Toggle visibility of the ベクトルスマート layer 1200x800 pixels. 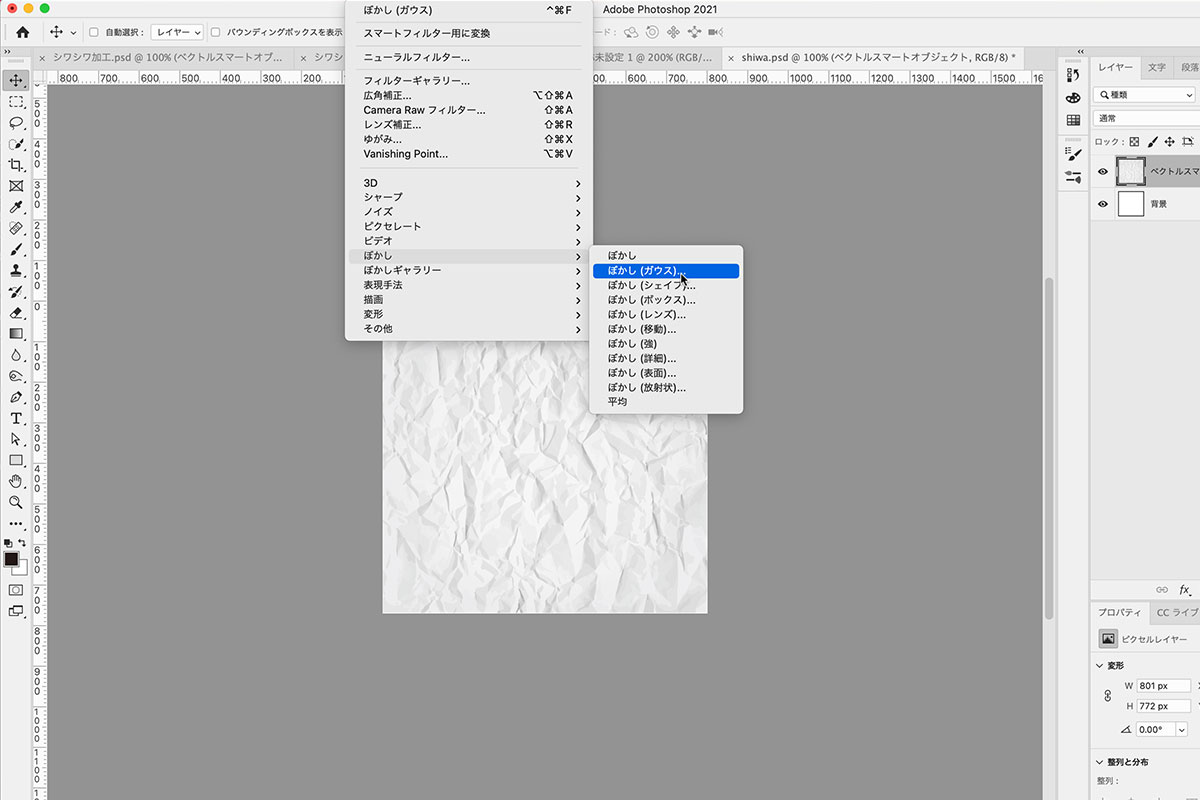pos(1103,172)
